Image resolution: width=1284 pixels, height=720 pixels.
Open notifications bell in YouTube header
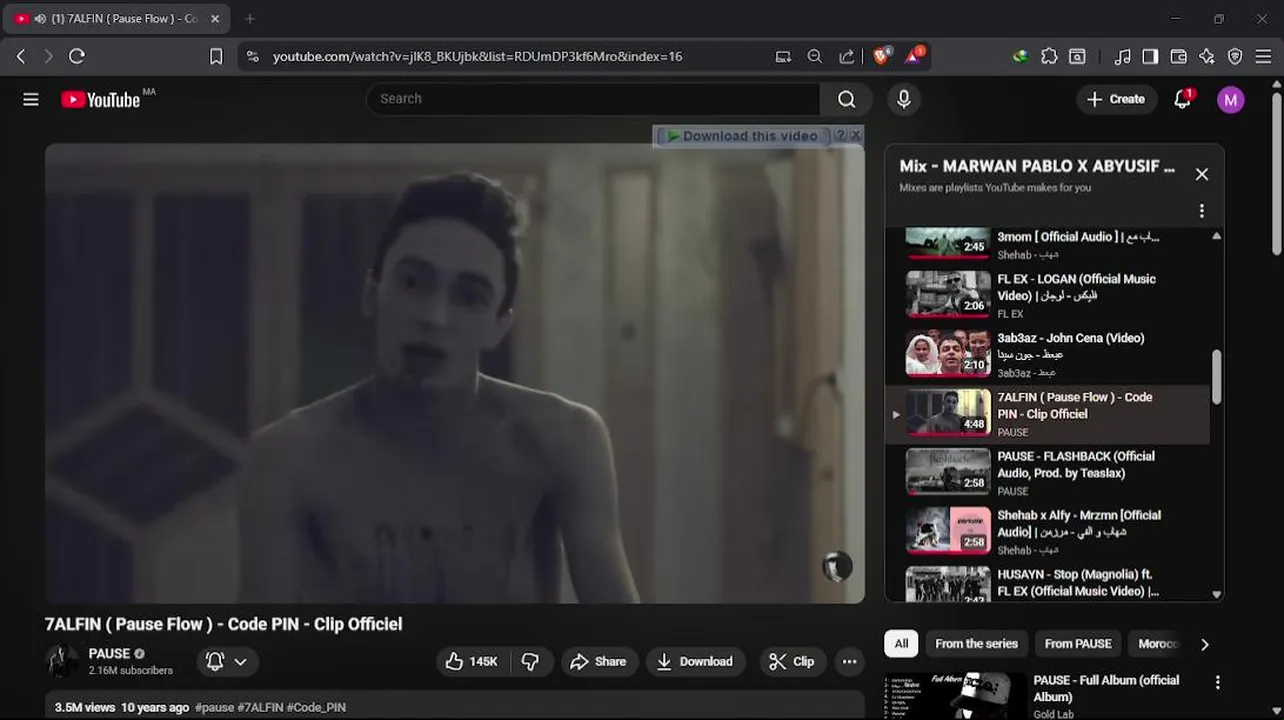(1183, 99)
